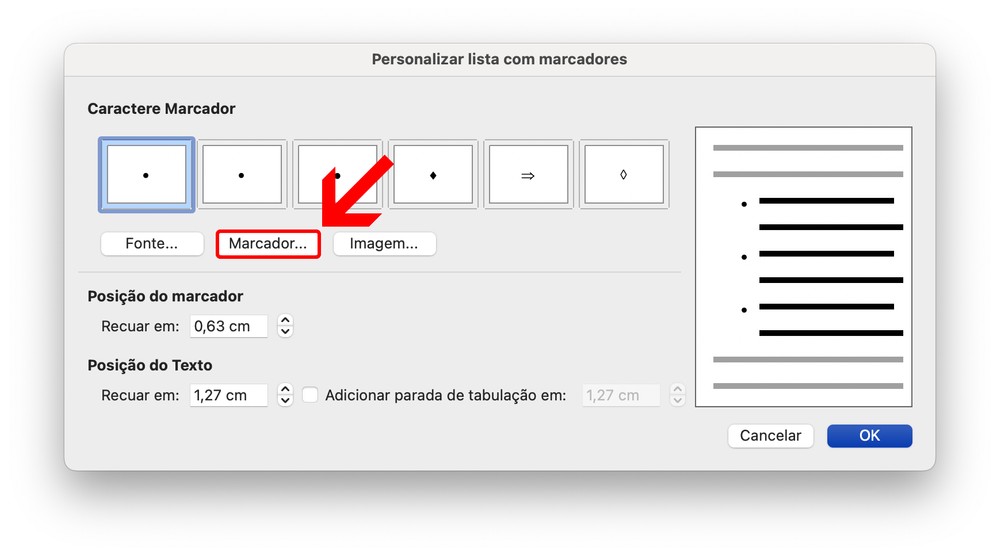Viewport: 1000px width, 556px height.
Task: Click Recuar em label under Posição do marcador
Action: (140, 326)
